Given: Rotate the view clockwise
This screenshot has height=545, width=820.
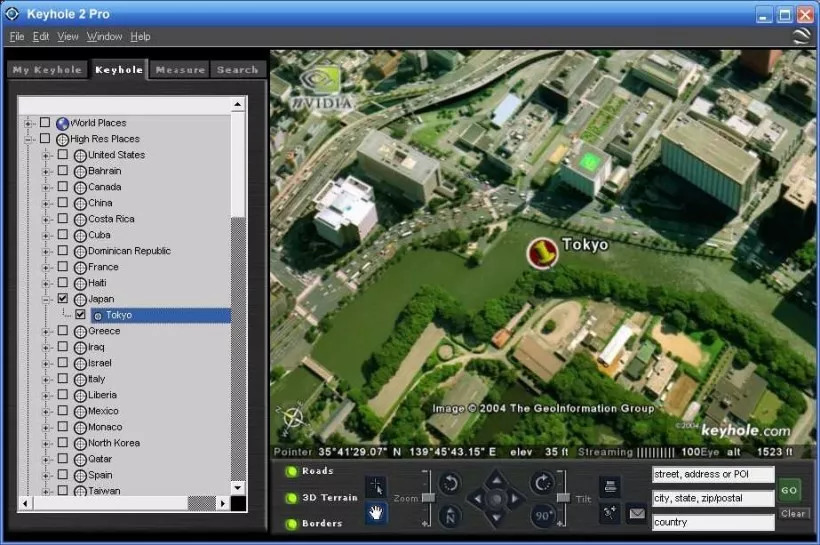Looking at the screenshot, I should pyautogui.click(x=542, y=483).
